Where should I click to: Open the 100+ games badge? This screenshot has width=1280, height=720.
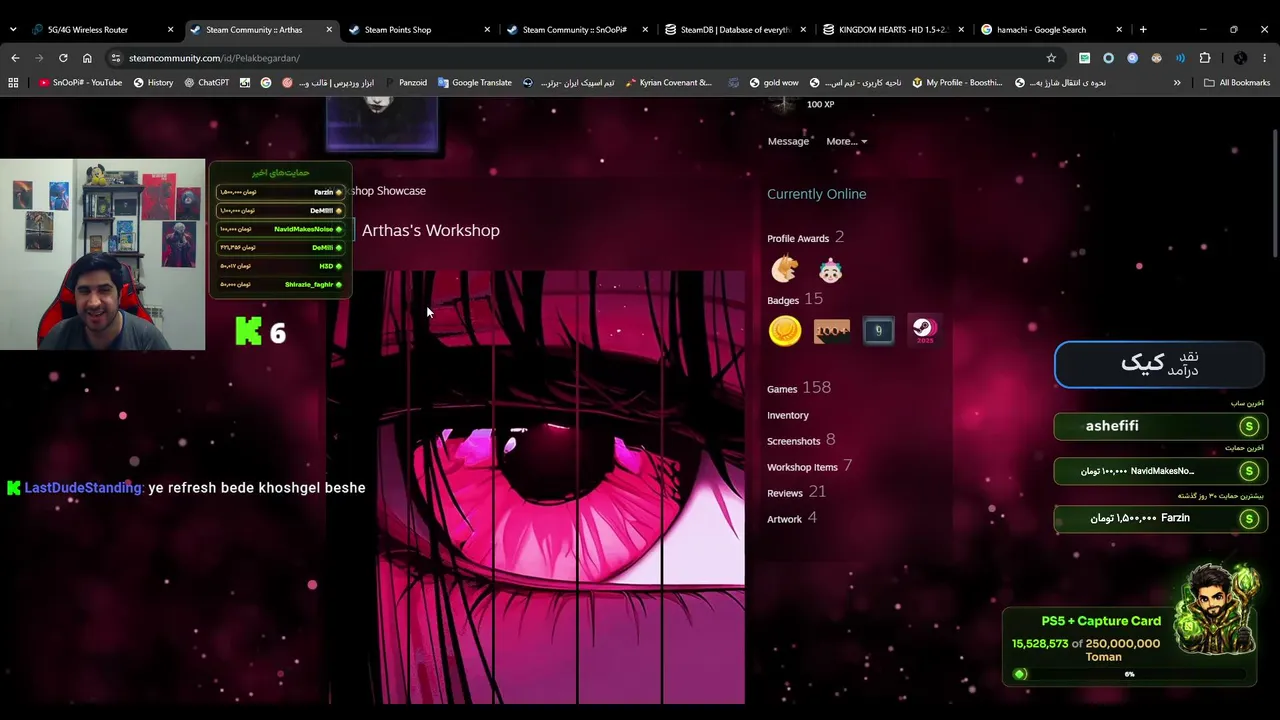point(831,330)
